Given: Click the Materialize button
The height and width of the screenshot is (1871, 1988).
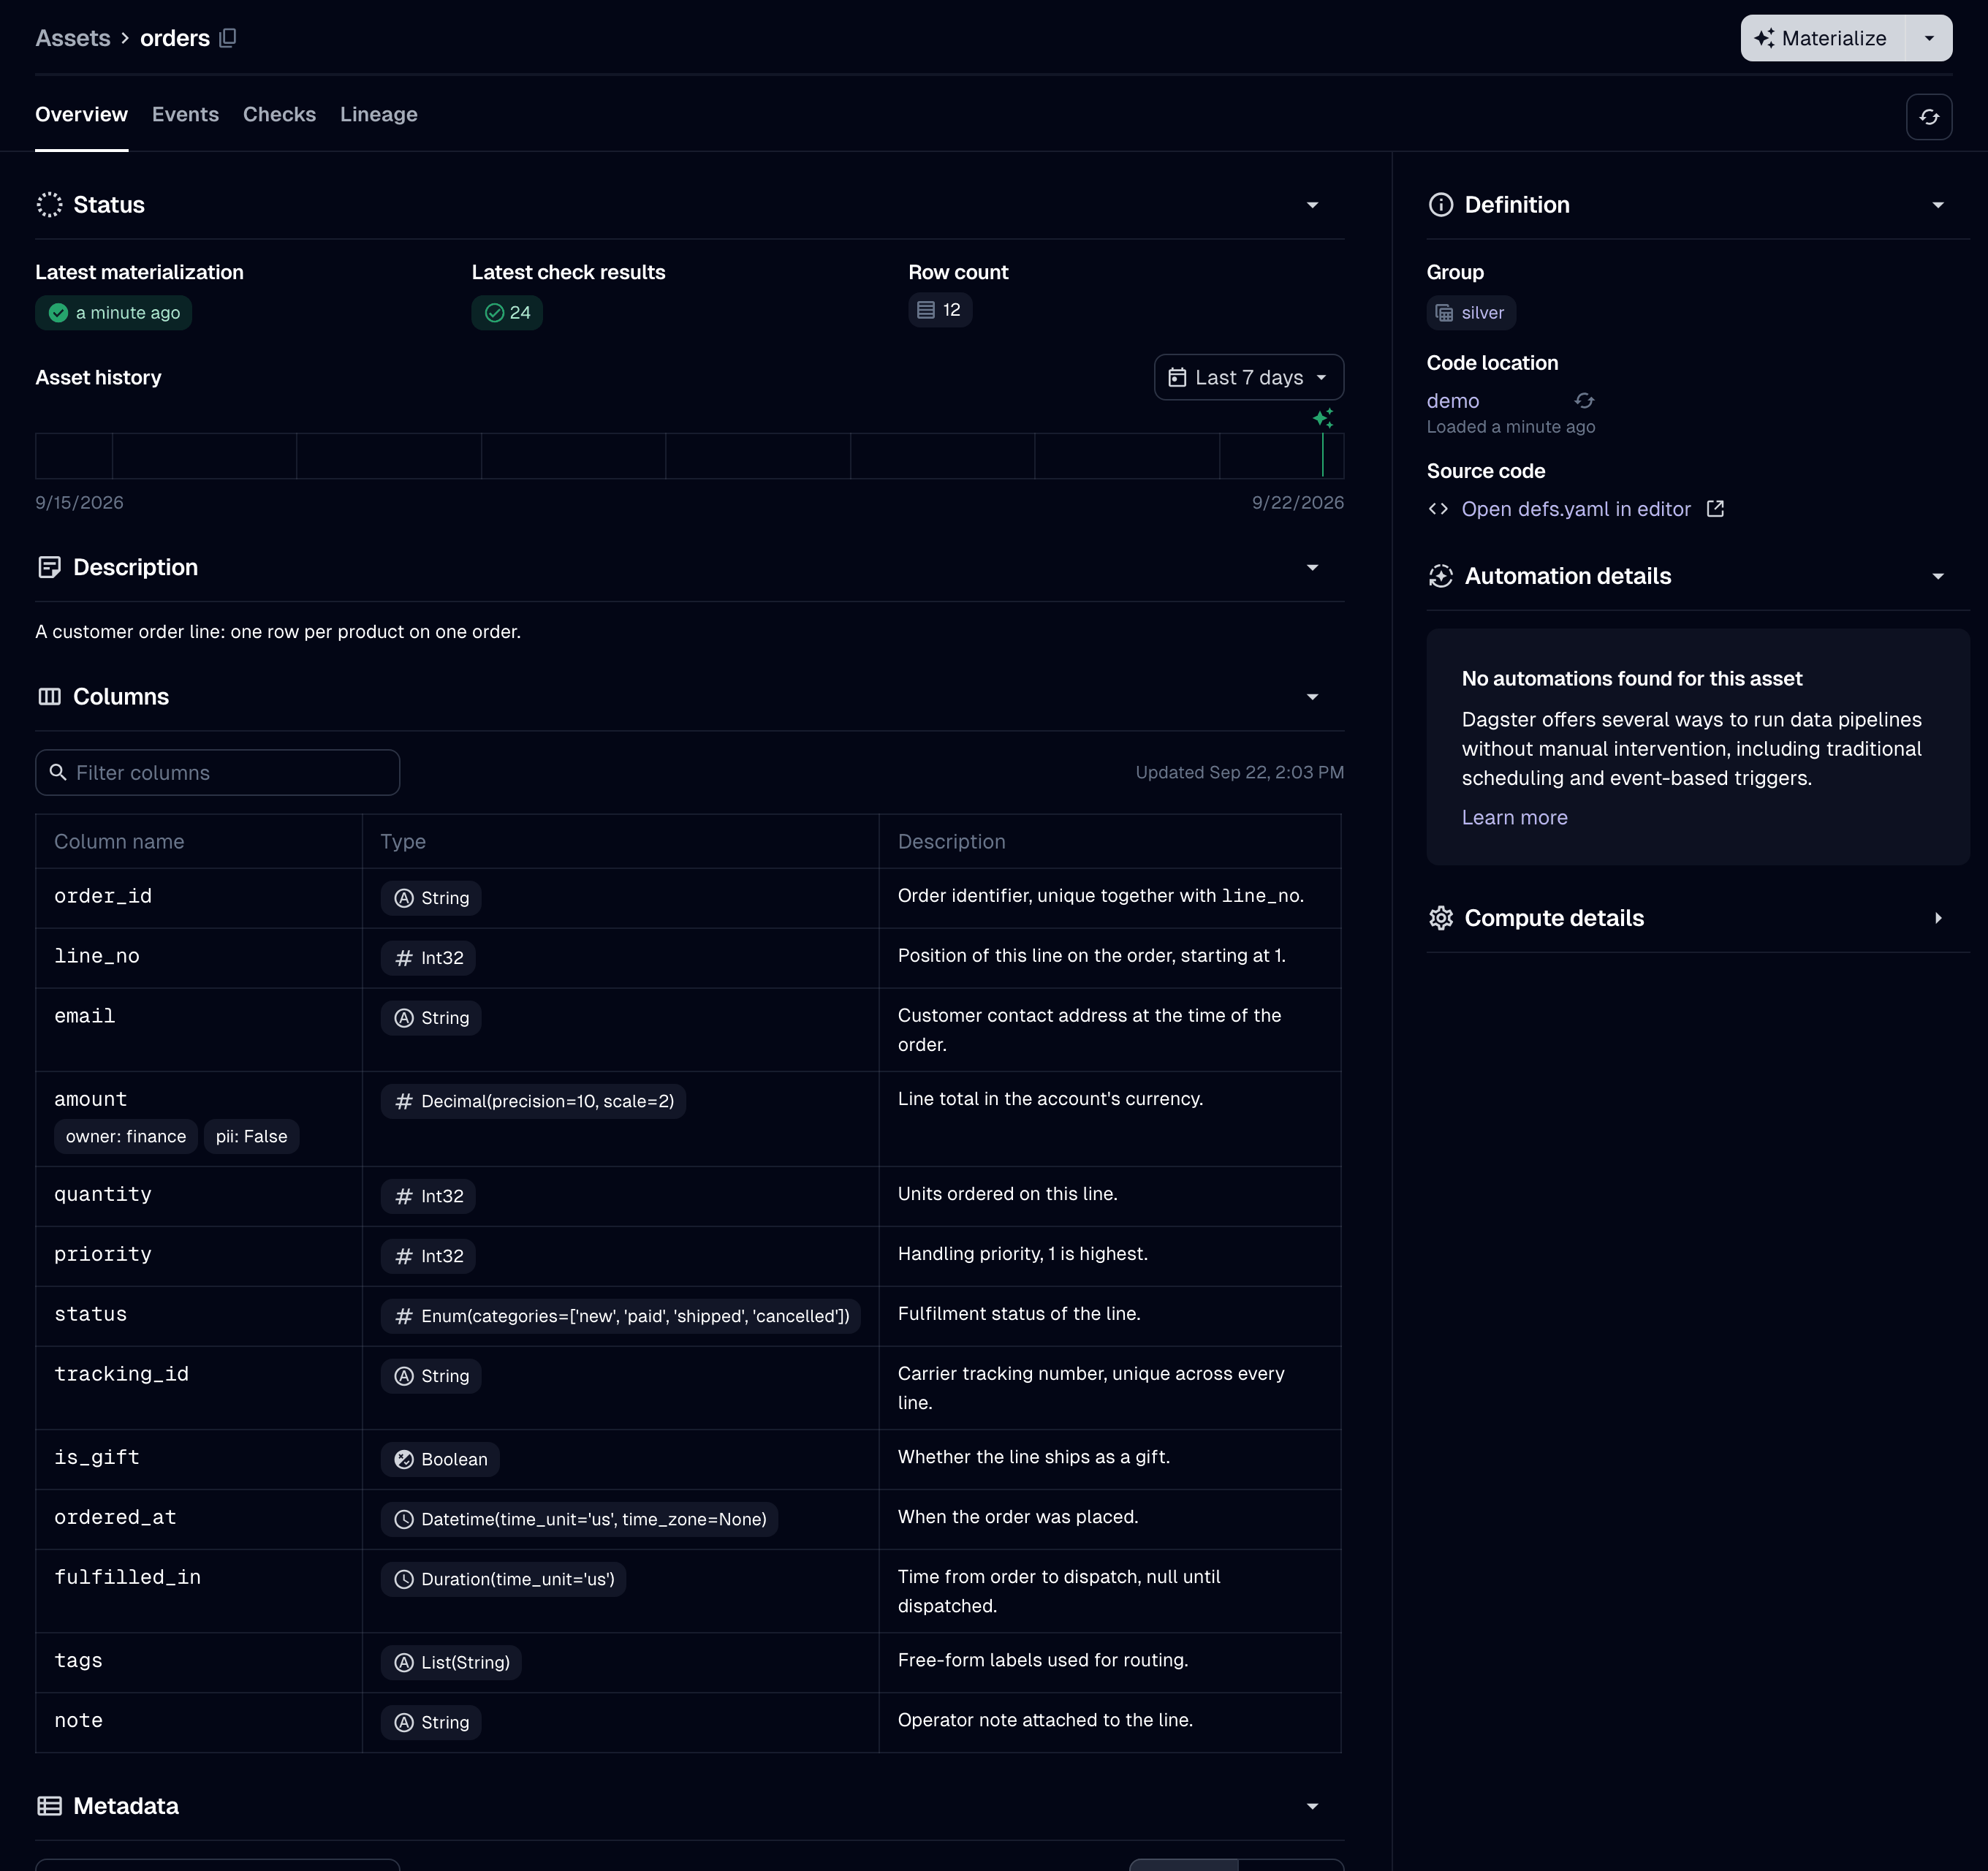Looking at the screenshot, I should pos(1822,38).
